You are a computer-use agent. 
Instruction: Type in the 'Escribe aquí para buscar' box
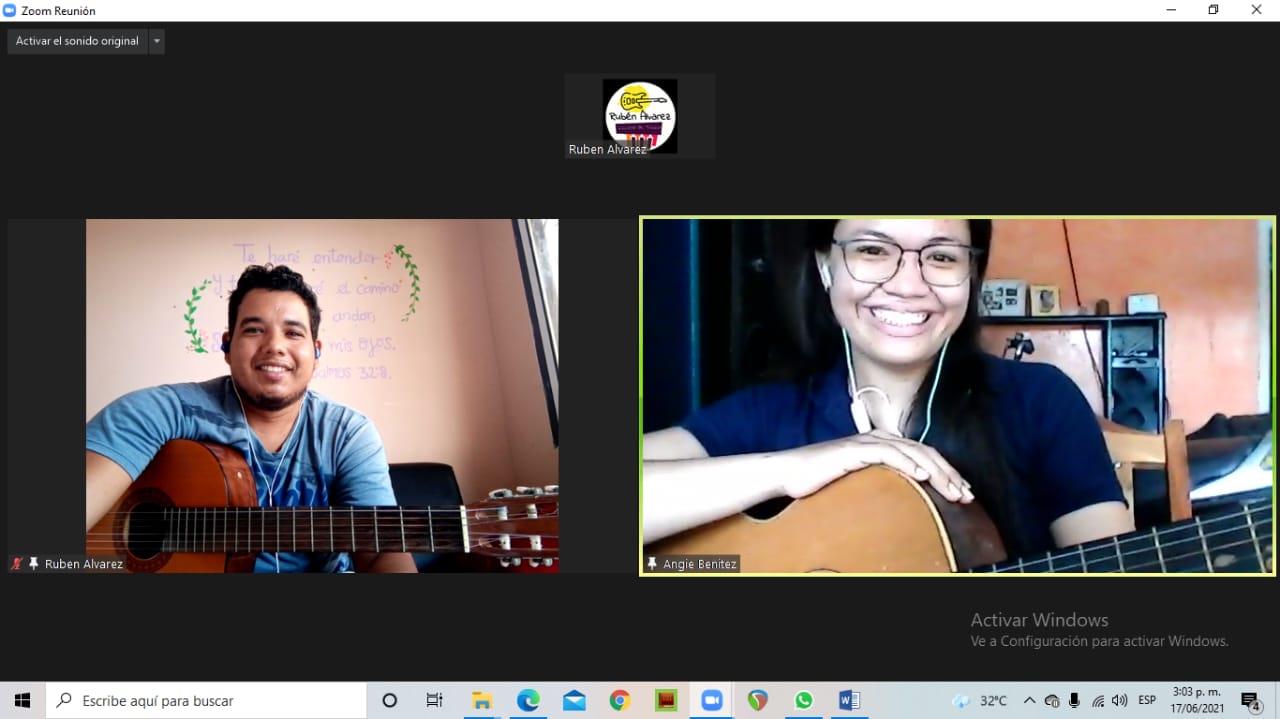[x=210, y=700]
